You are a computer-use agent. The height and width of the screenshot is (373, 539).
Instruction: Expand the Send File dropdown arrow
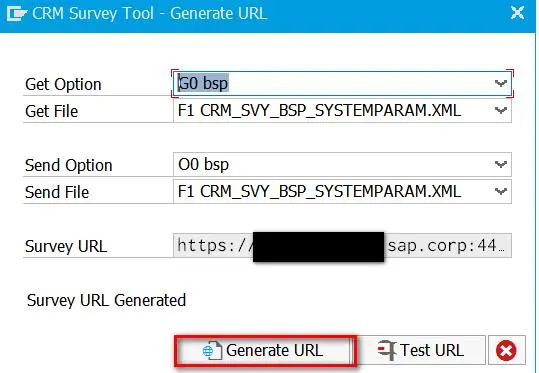[x=501, y=191]
